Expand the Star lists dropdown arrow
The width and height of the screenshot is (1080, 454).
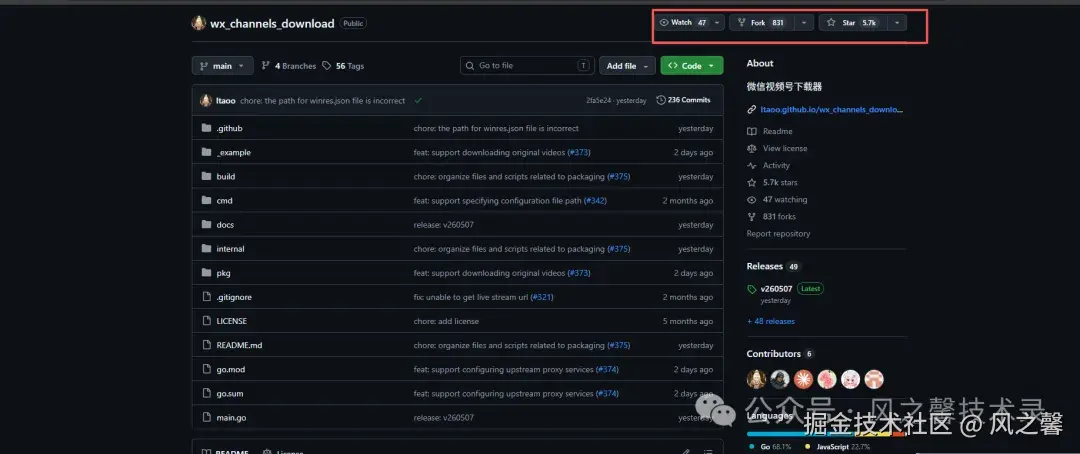coord(897,23)
